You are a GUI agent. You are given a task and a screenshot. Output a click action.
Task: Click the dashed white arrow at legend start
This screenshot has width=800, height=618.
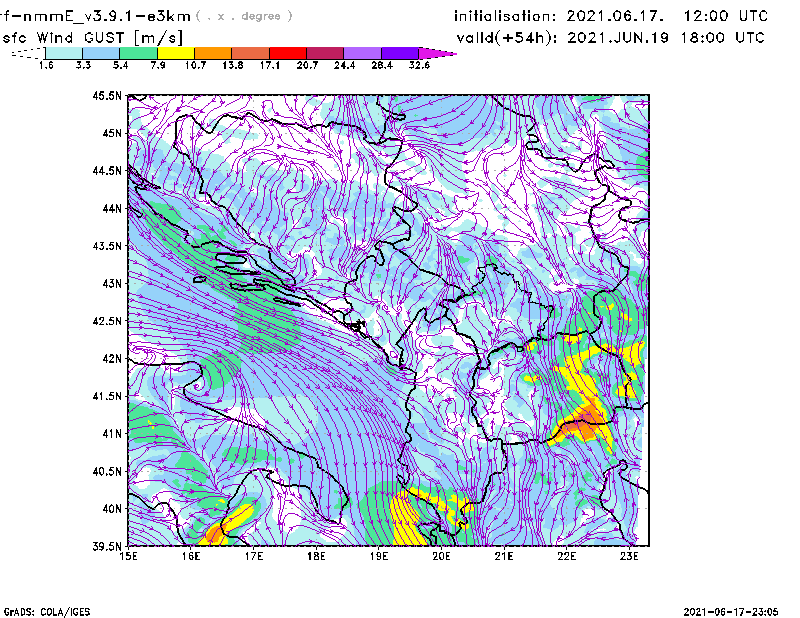click(28, 53)
